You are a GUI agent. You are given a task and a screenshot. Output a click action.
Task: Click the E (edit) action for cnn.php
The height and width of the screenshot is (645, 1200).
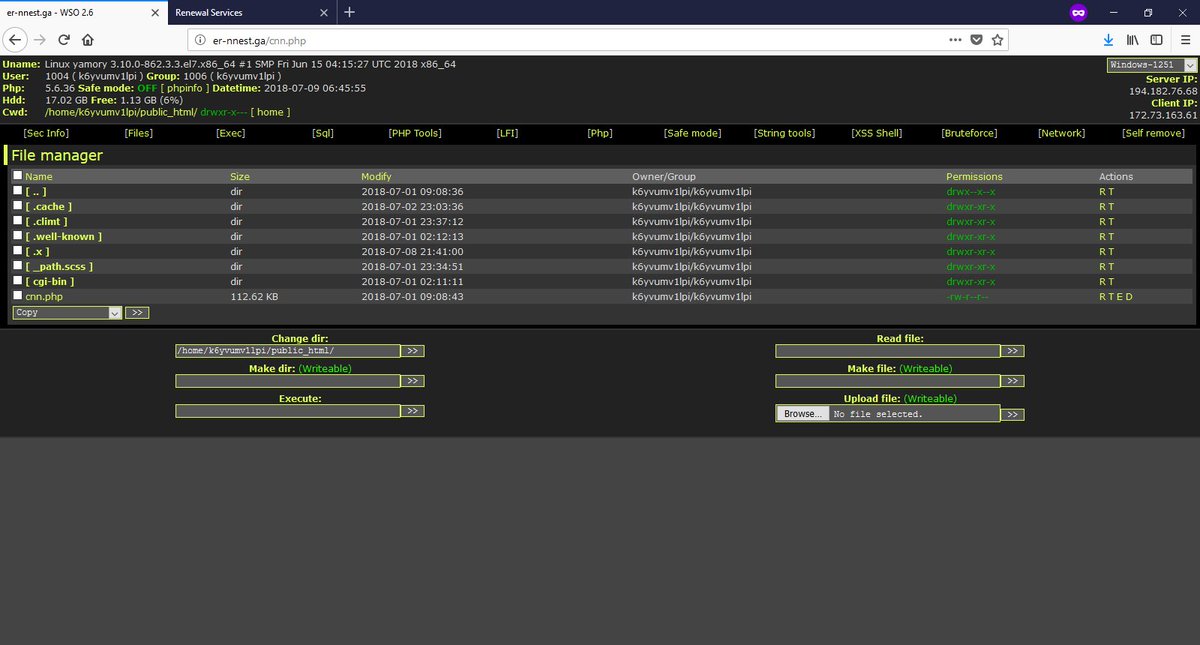(x=1121, y=297)
